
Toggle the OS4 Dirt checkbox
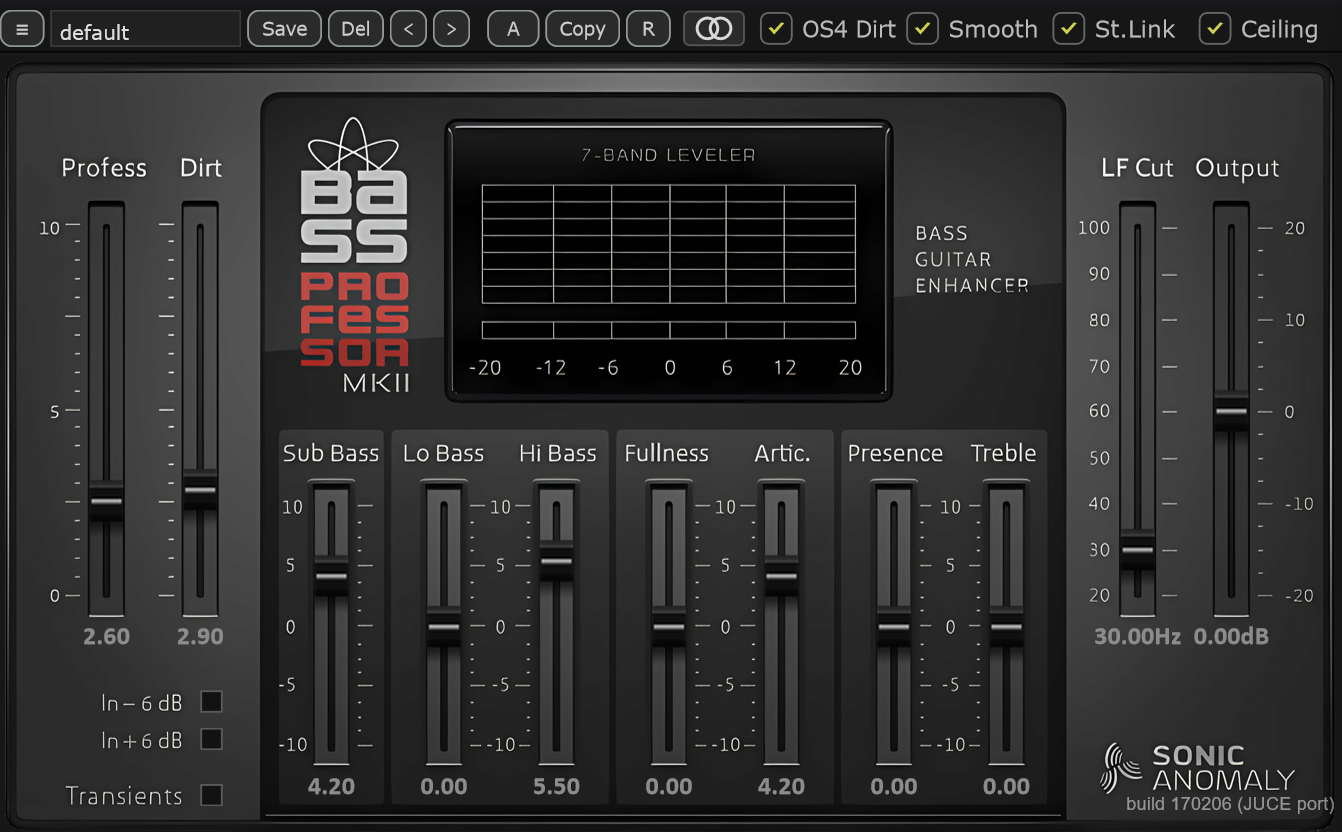(x=776, y=29)
